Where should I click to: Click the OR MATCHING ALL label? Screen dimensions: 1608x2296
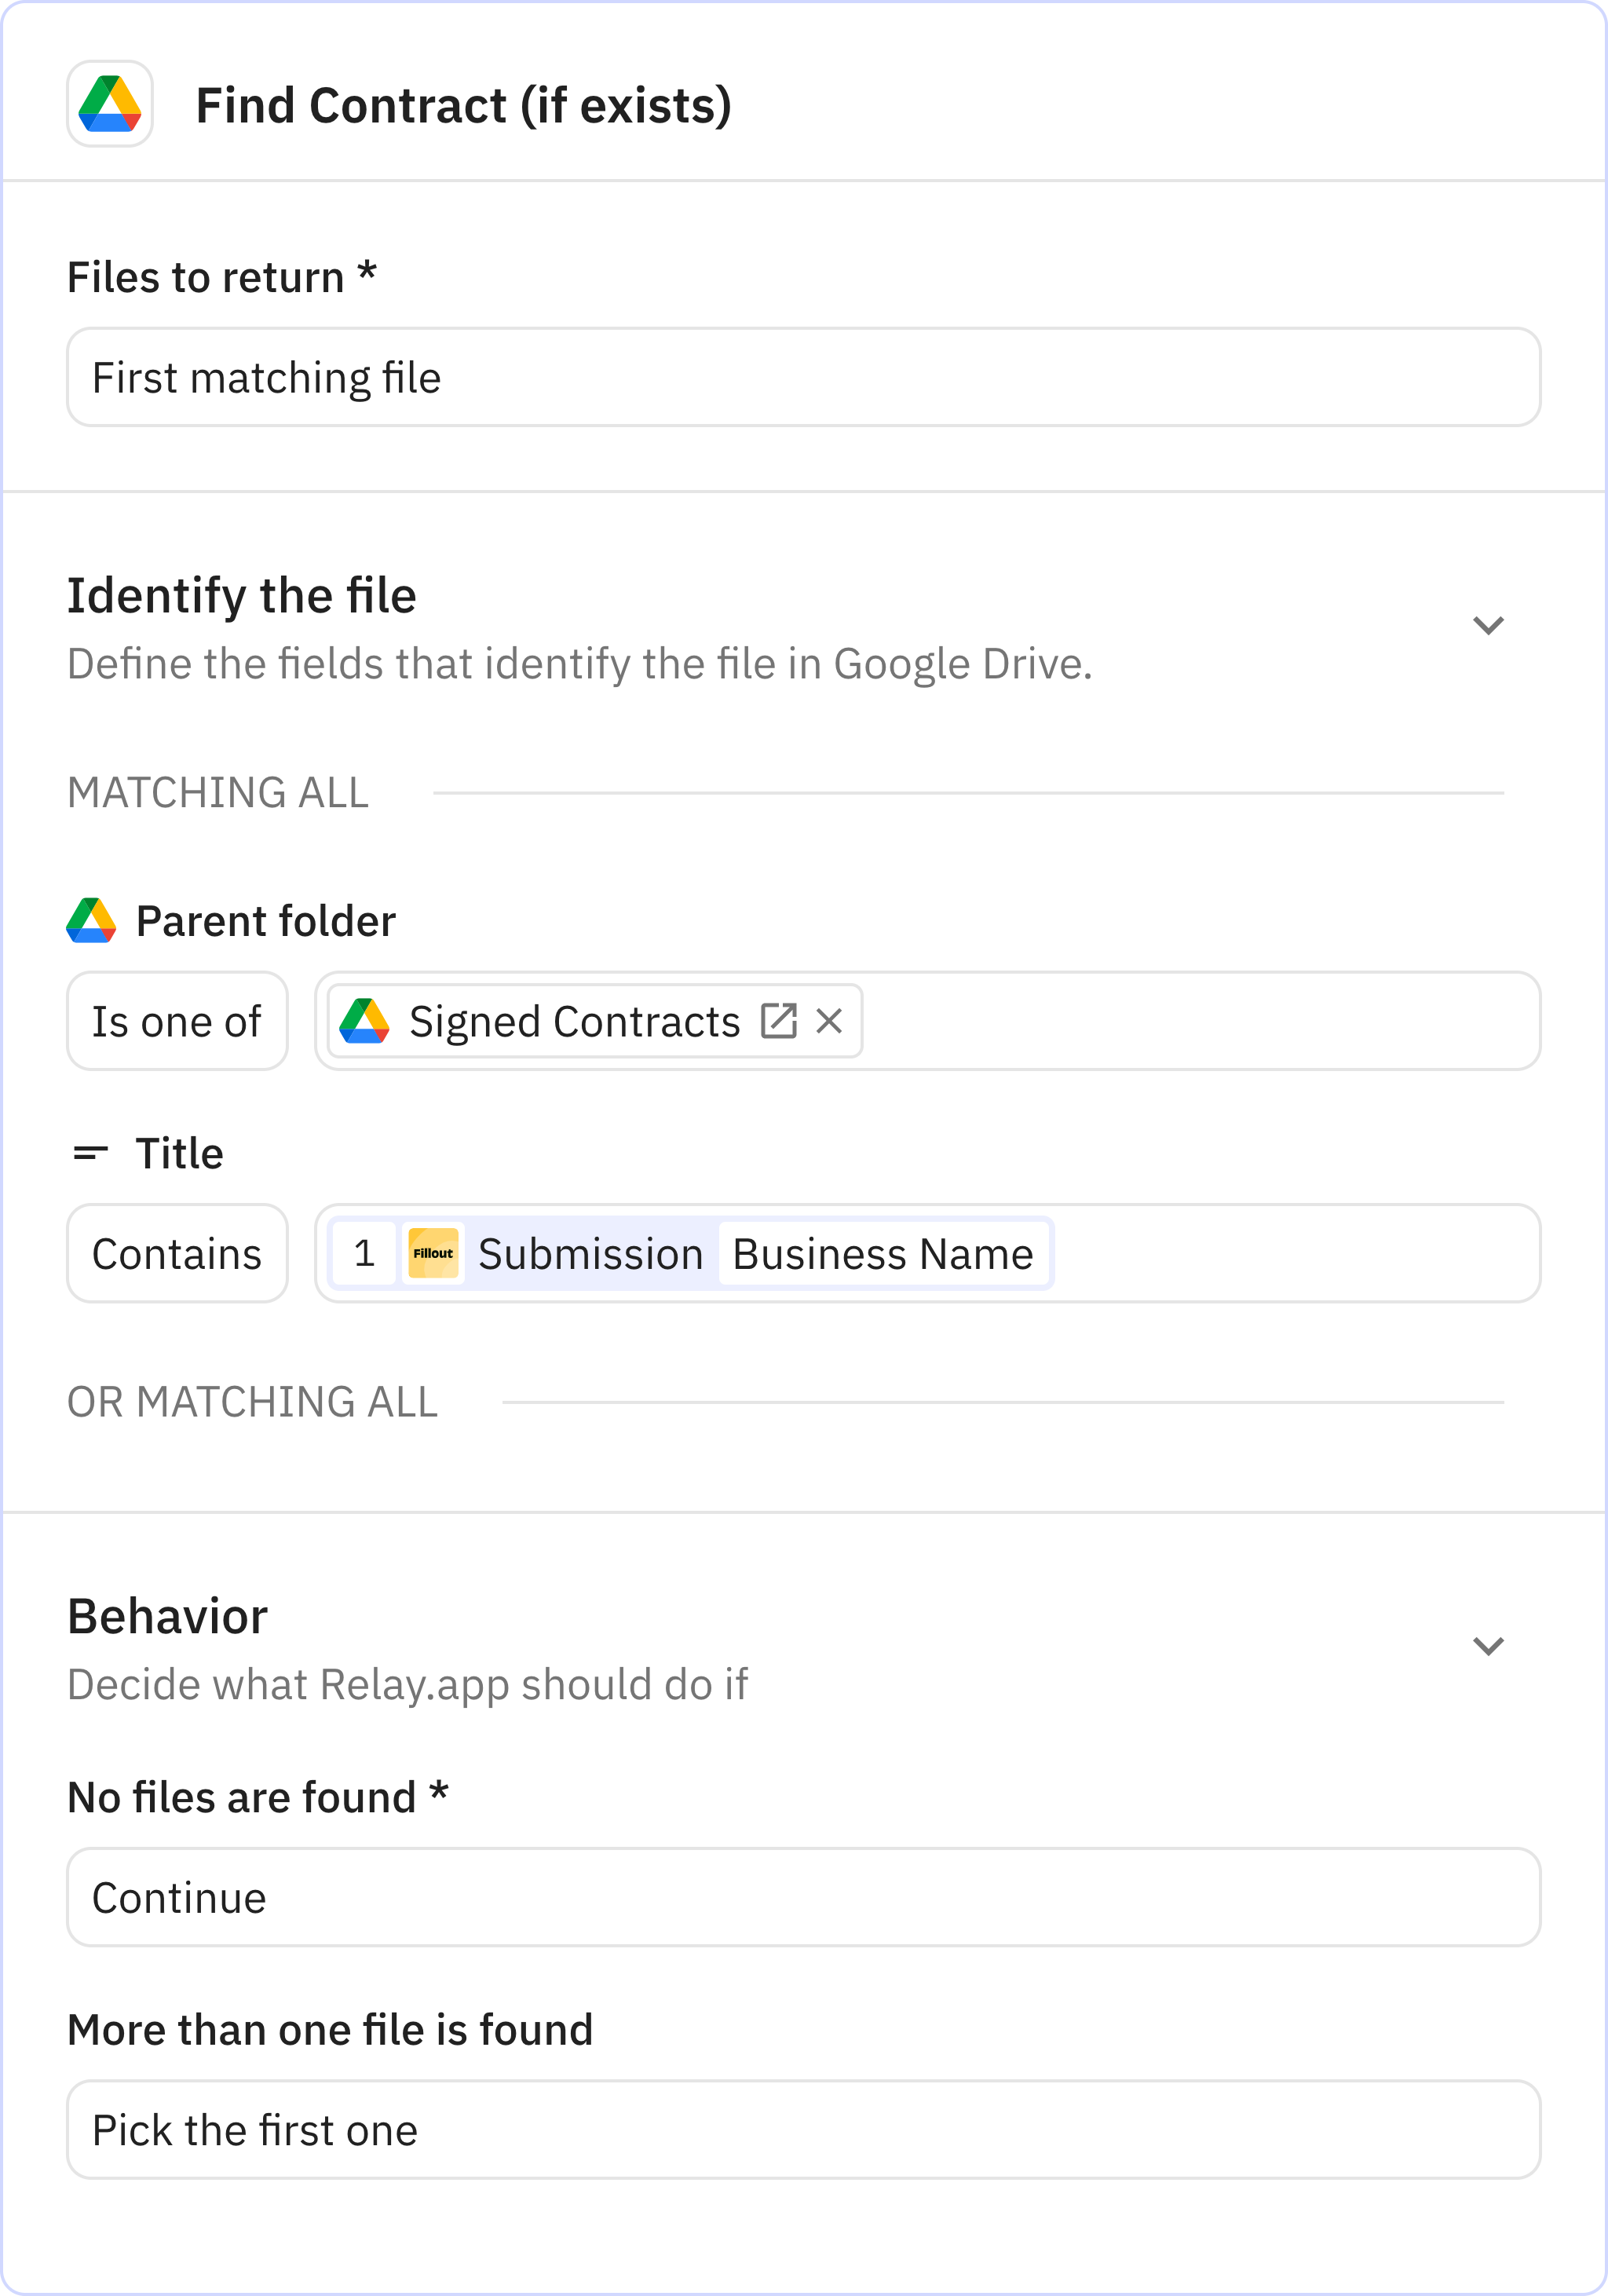[252, 1402]
